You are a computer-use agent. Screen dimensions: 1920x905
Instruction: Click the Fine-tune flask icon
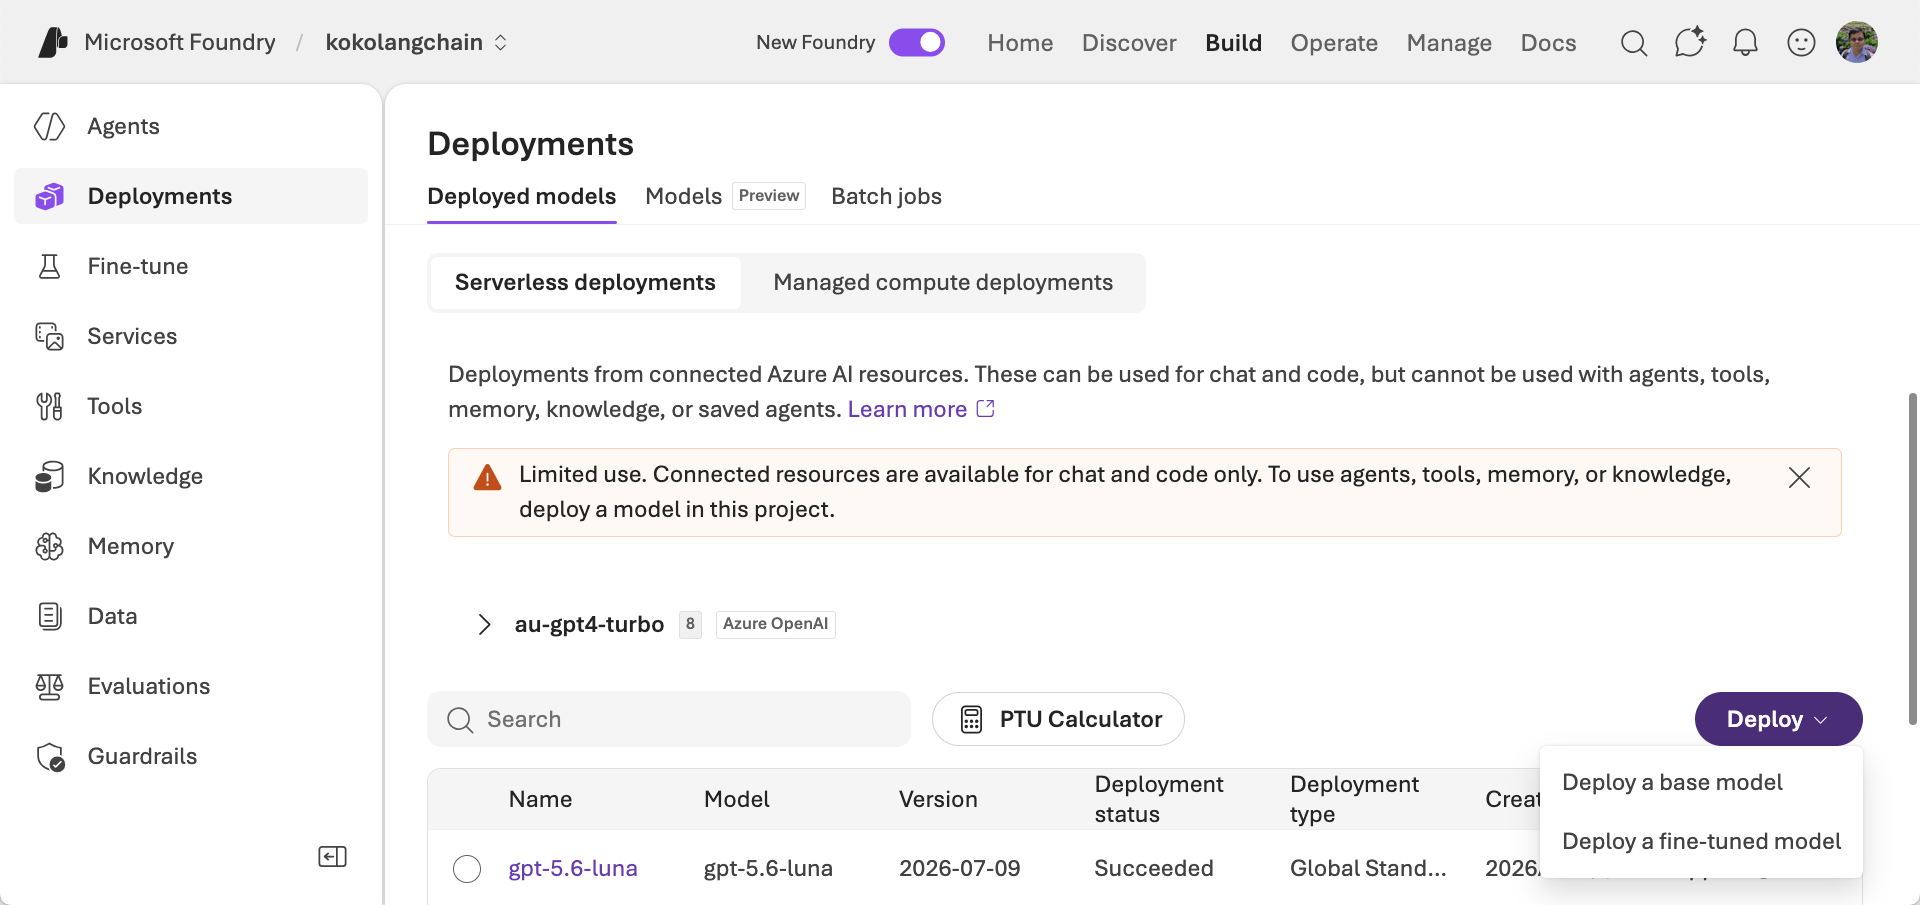click(49, 266)
